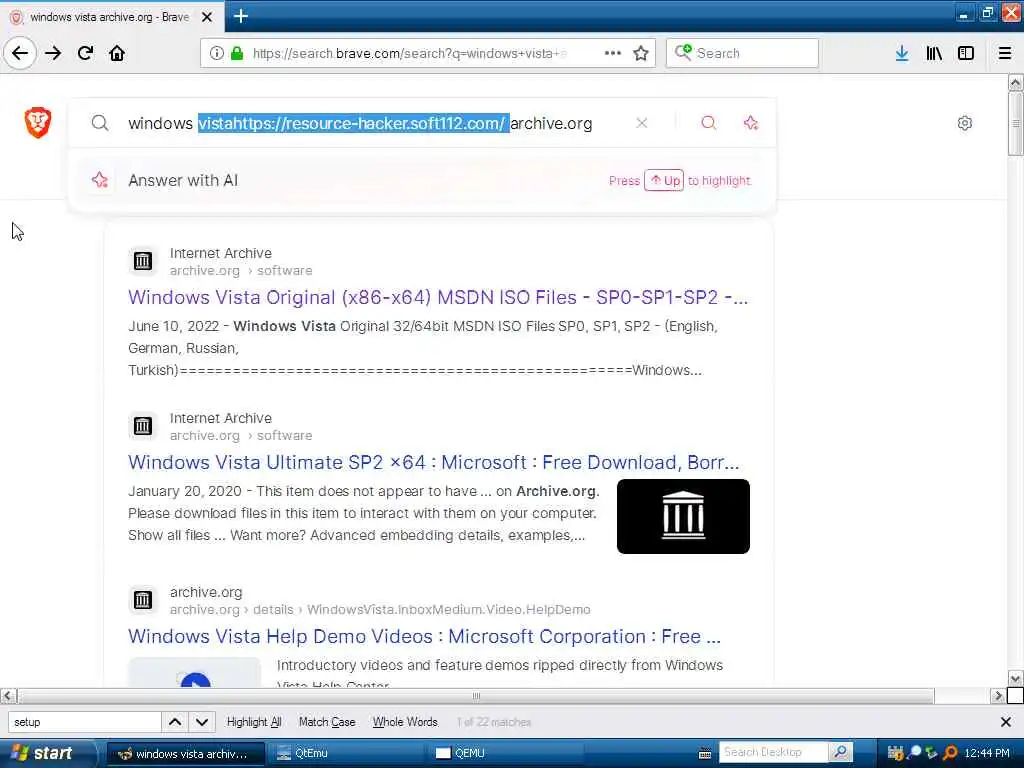Click the horizontal scrollbar right arrow
1024x768 pixels.
click(x=998, y=696)
